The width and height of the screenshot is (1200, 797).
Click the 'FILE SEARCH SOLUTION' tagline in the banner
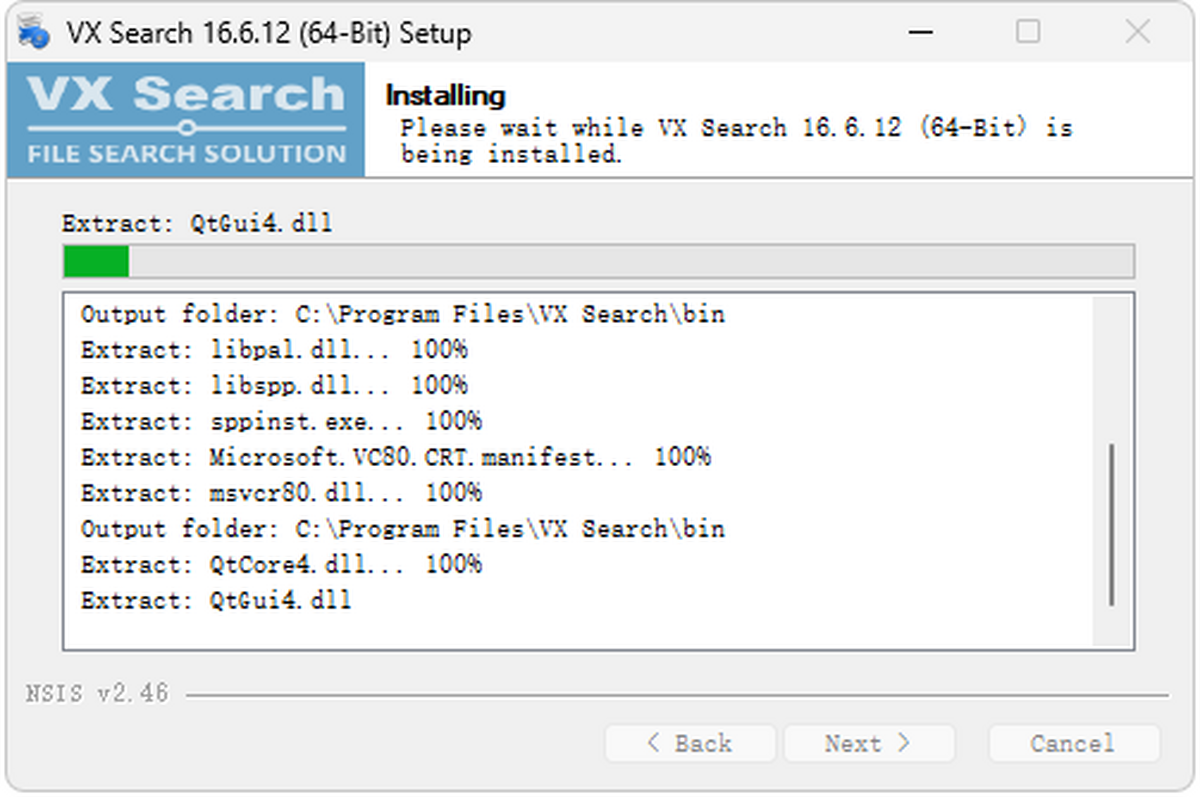coord(185,153)
